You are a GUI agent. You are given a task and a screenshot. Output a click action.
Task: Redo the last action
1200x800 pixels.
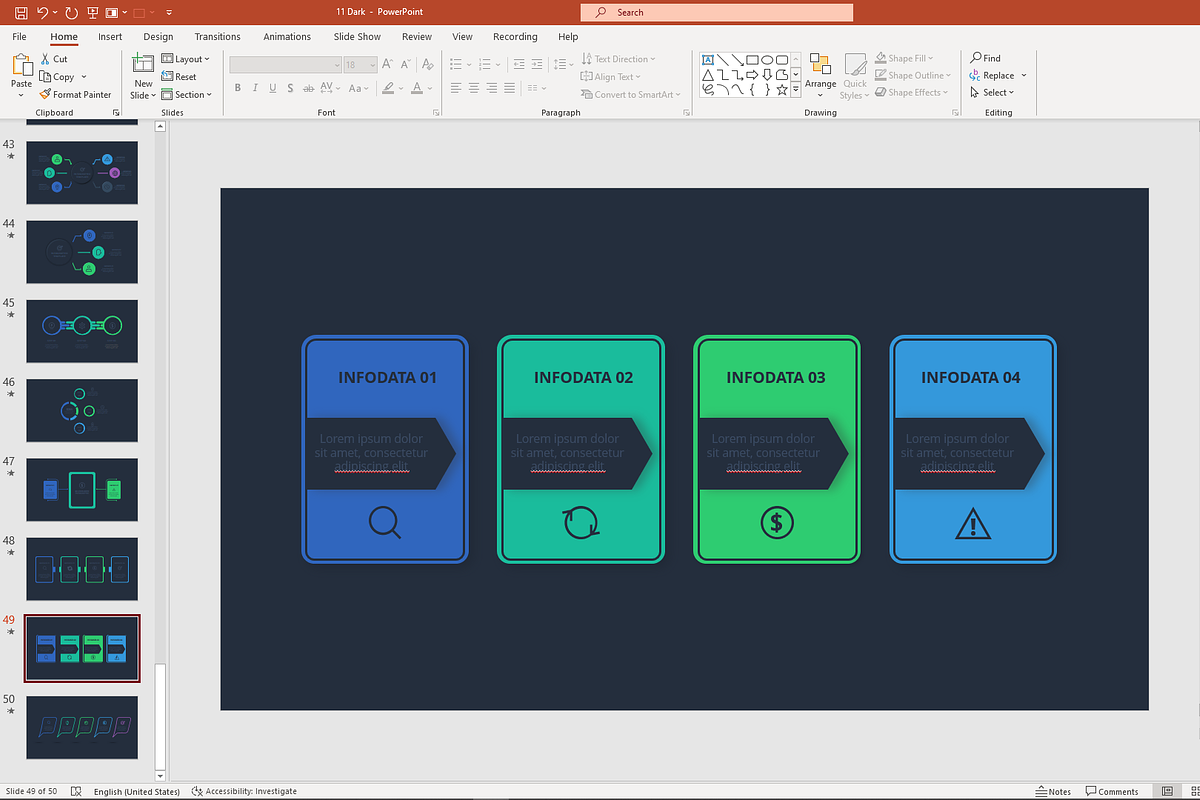[70, 13]
